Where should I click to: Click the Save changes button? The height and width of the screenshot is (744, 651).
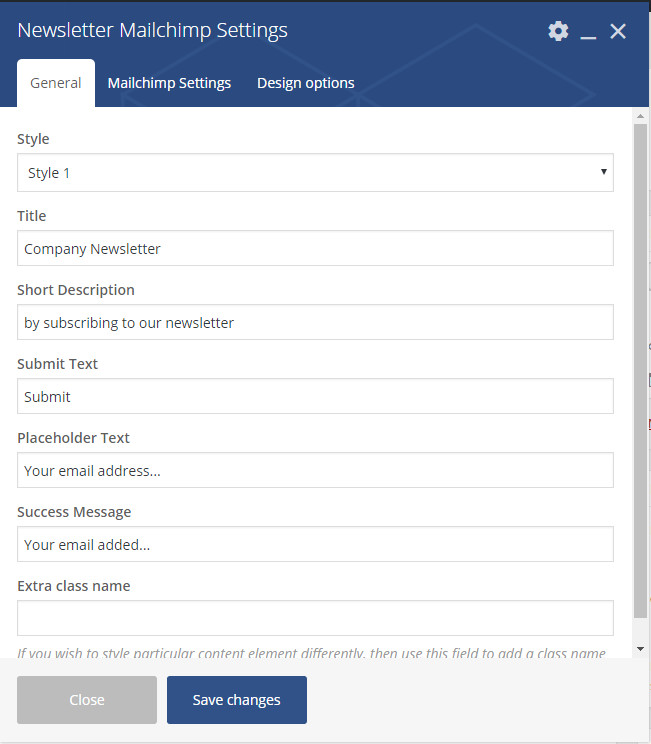[x=236, y=700]
